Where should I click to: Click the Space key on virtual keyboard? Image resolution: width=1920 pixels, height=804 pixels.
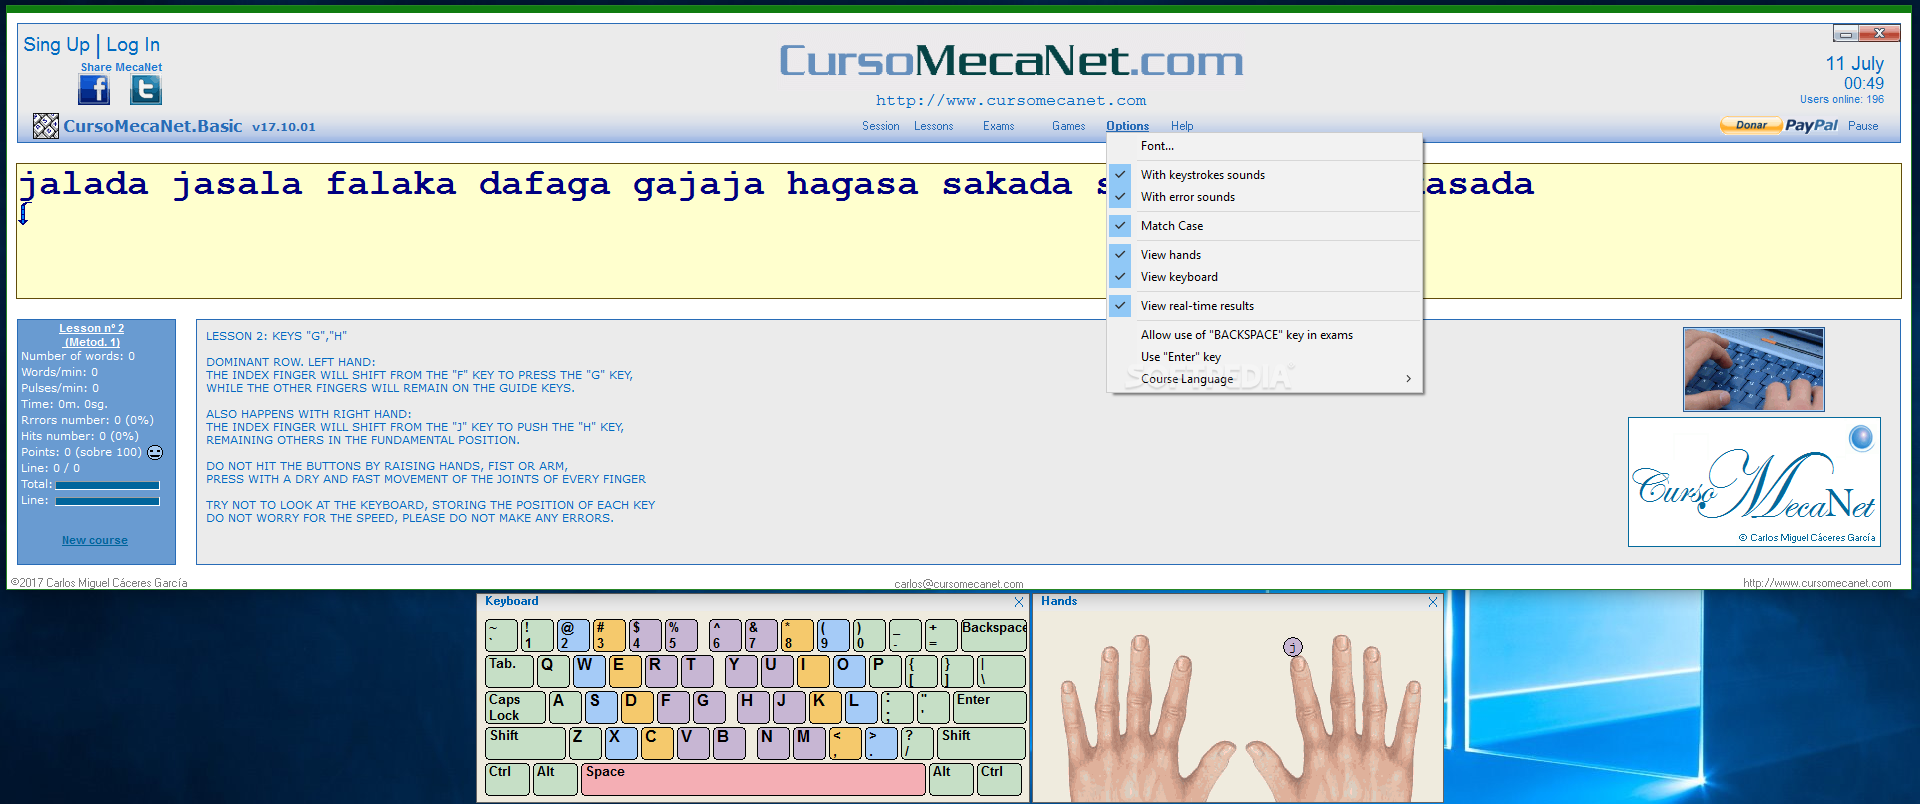click(753, 779)
